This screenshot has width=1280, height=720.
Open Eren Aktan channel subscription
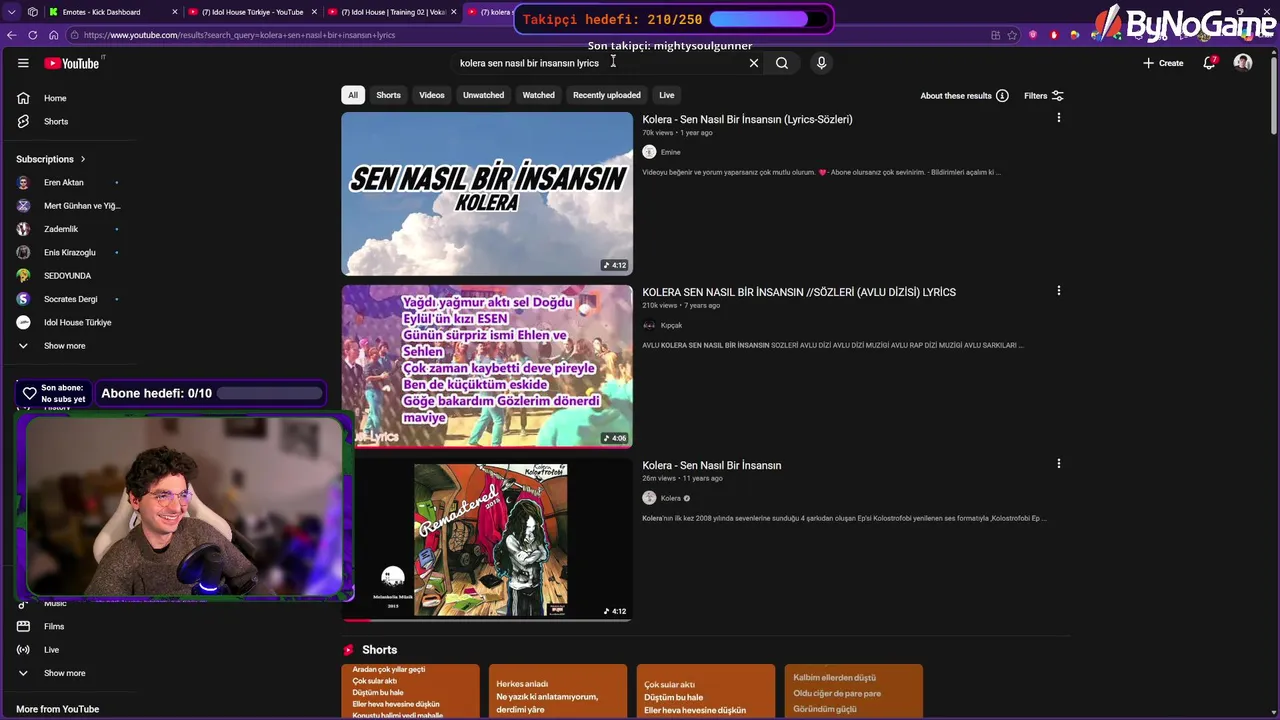coord(66,182)
